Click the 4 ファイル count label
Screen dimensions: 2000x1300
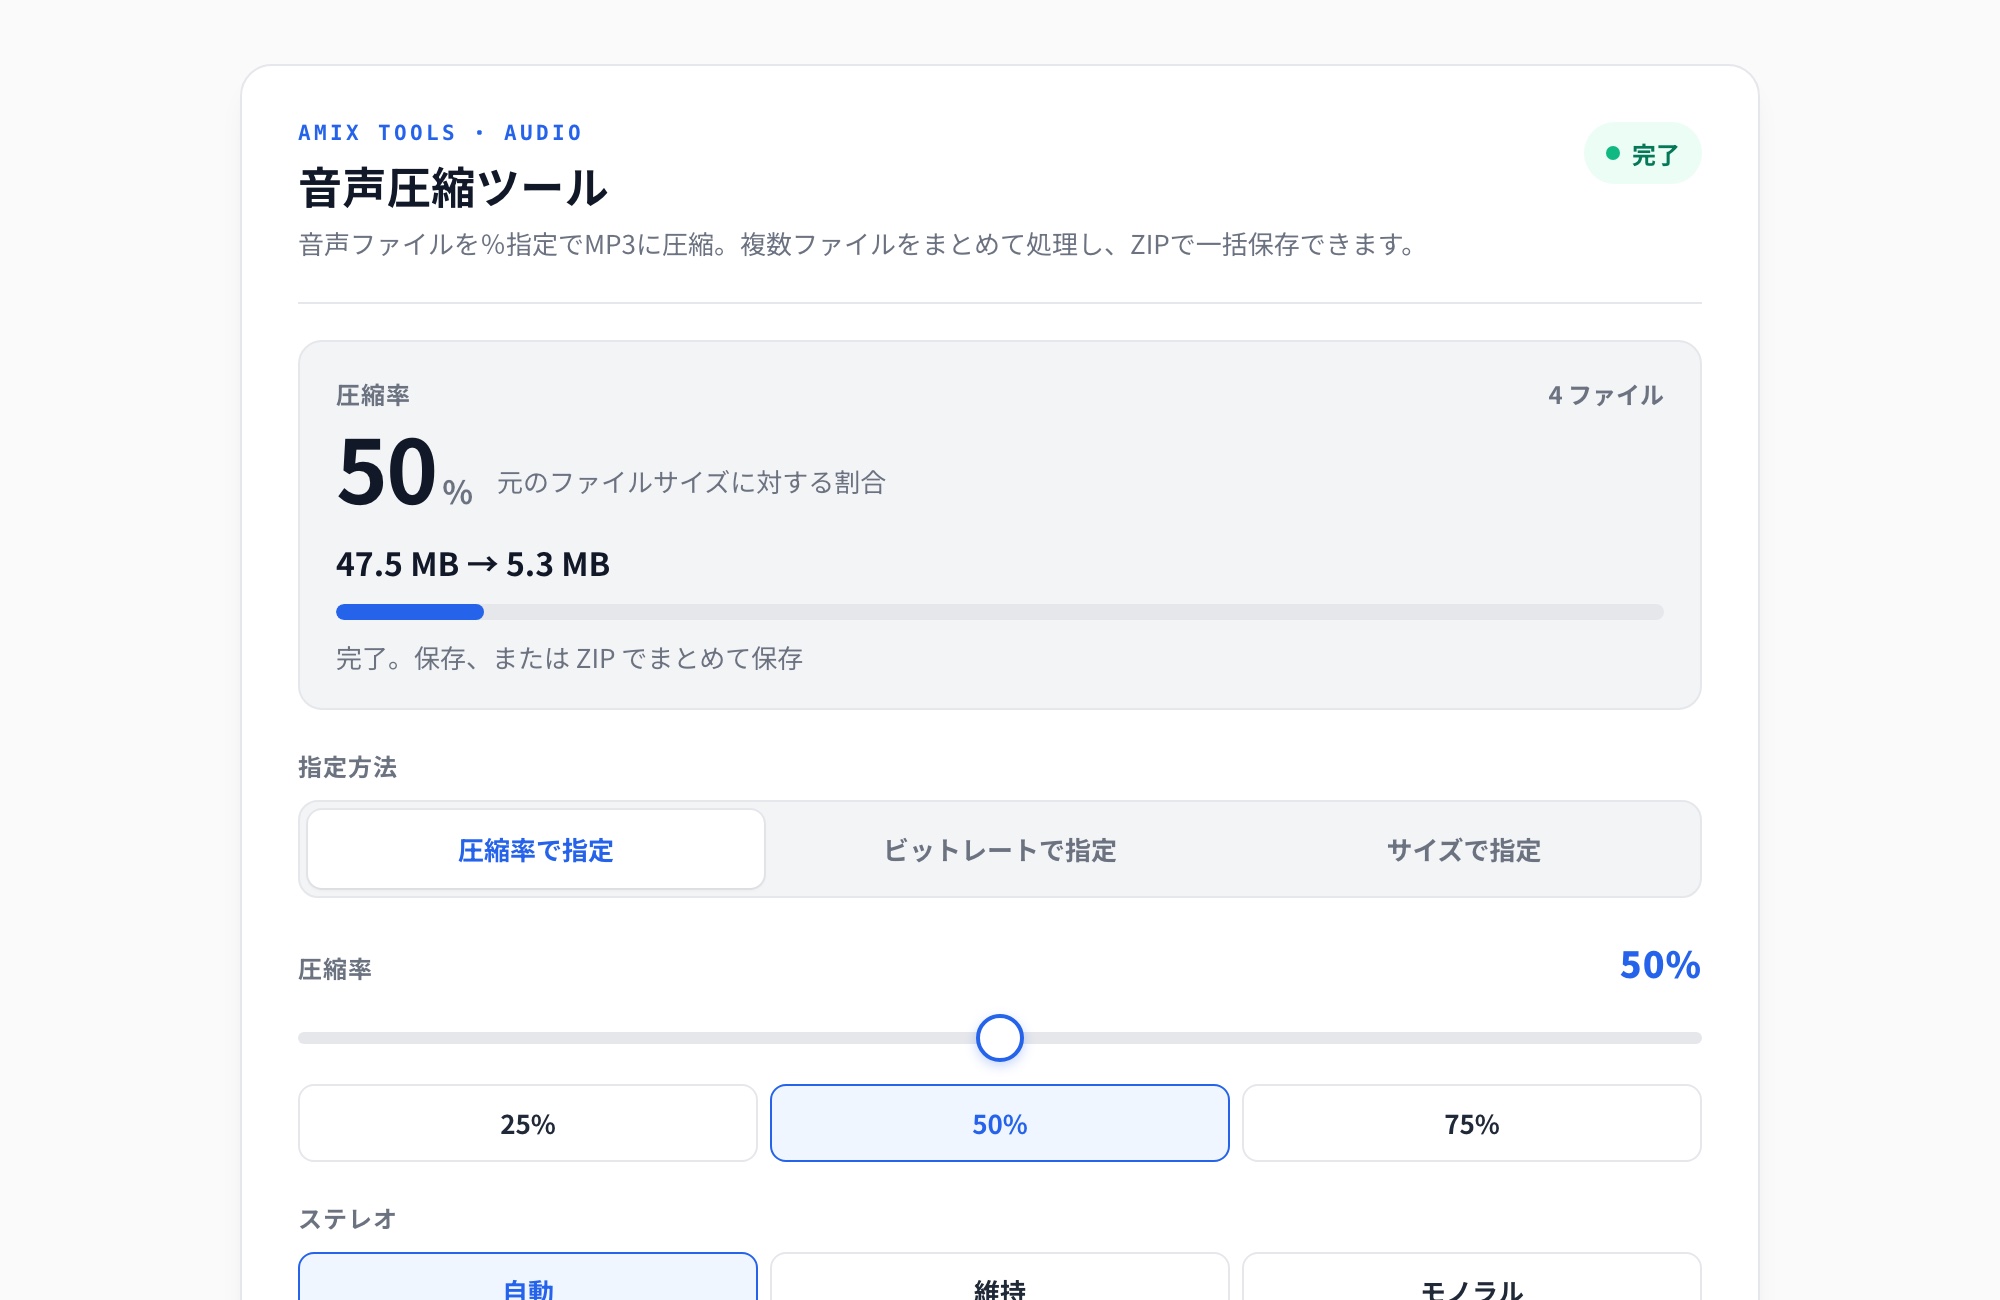[x=1606, y=395]
